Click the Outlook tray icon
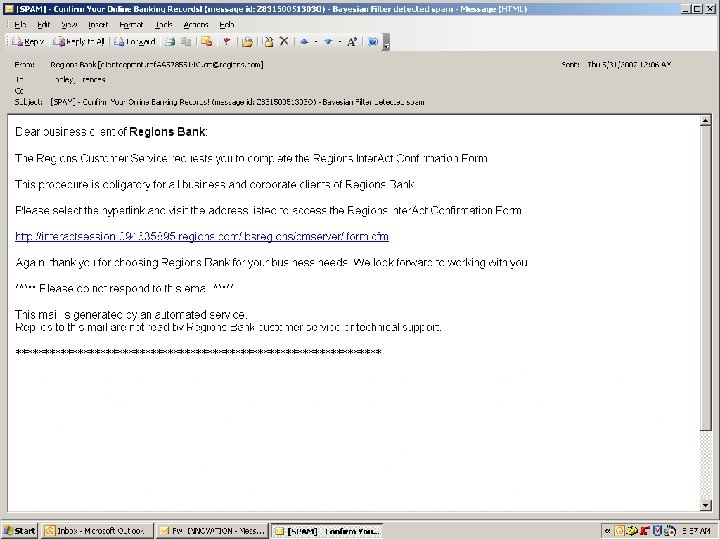The width and height of the screenshot is (720, 540). [x=619, y=531]
